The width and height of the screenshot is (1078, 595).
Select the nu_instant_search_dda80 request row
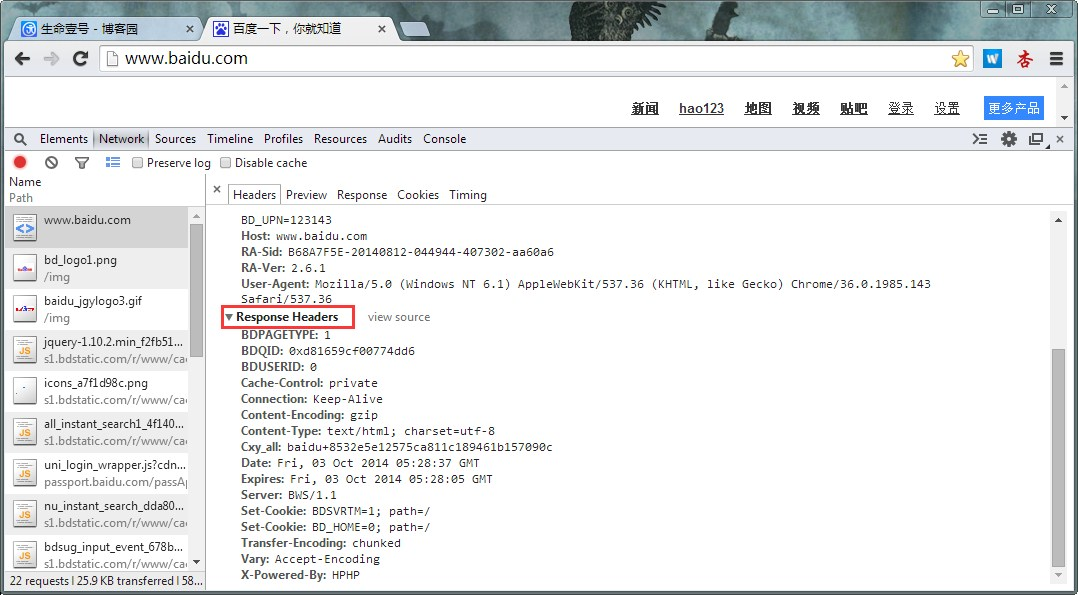[x=97, y=515]
